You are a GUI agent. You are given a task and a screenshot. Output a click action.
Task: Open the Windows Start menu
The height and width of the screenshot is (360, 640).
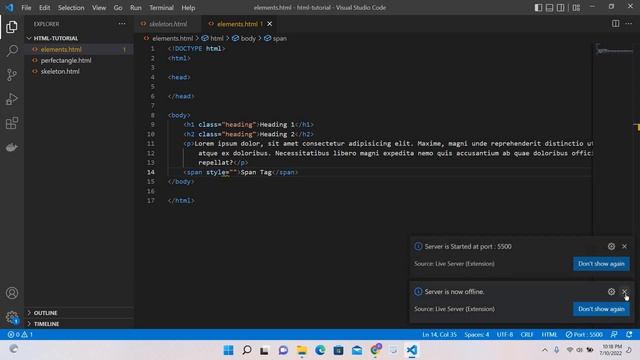(229, 350)
